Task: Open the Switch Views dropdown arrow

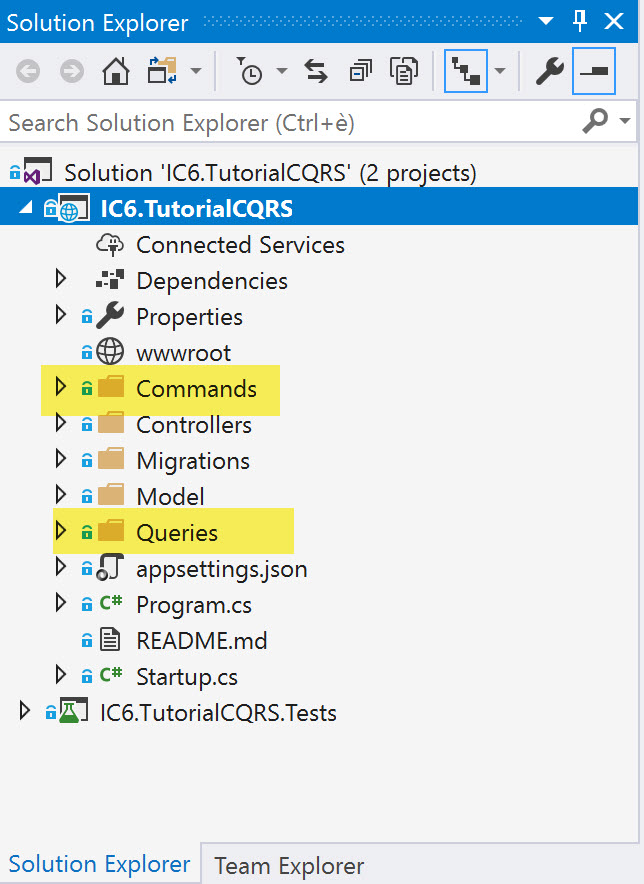Action: click(x=196, y=71)
